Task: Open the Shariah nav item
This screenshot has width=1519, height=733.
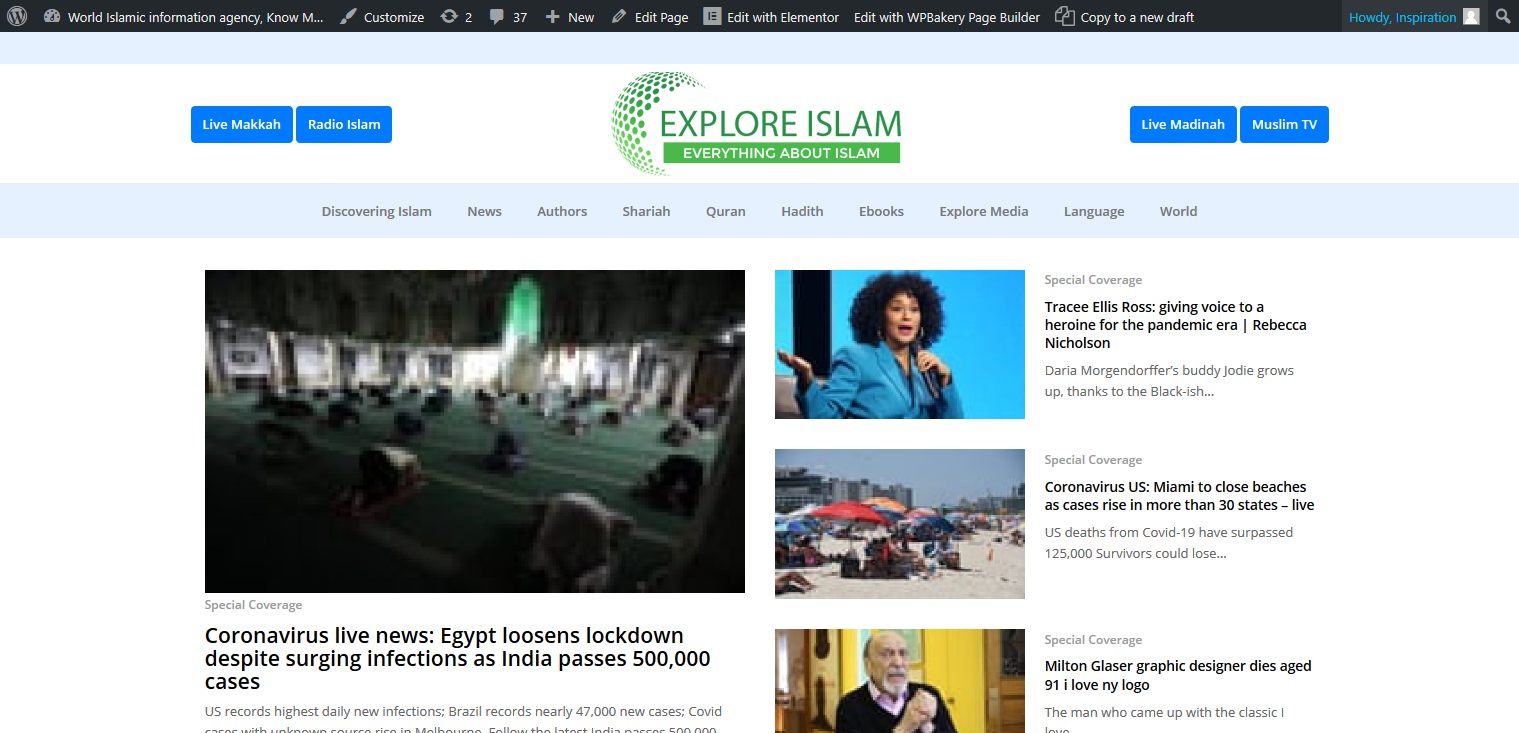Action: coord(646,211)
